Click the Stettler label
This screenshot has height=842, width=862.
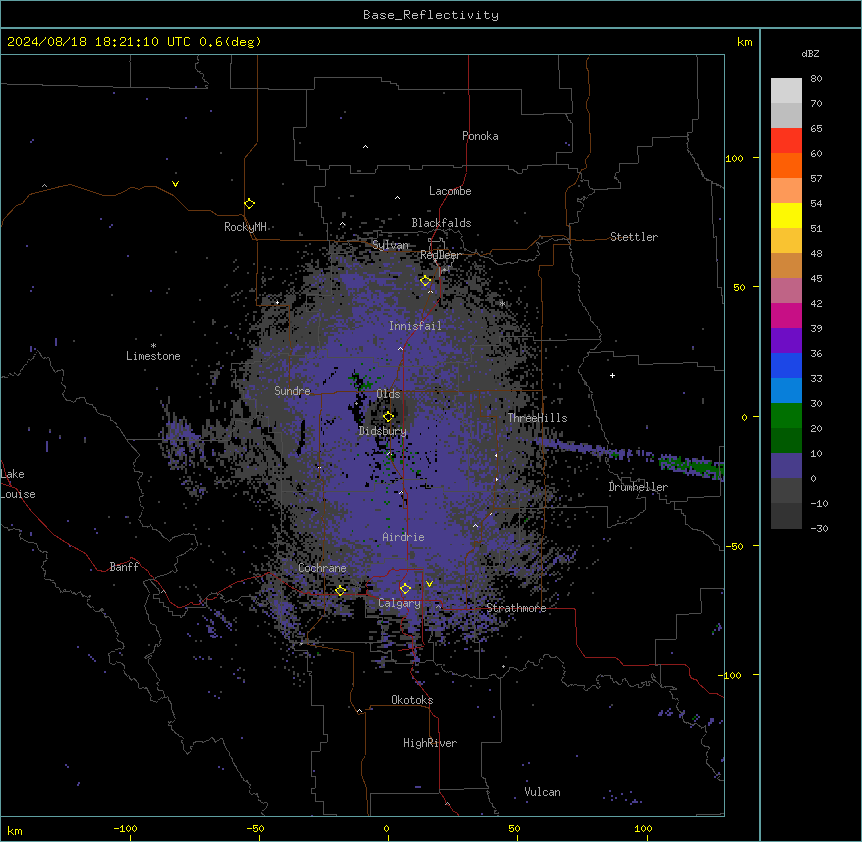point(634,237)
